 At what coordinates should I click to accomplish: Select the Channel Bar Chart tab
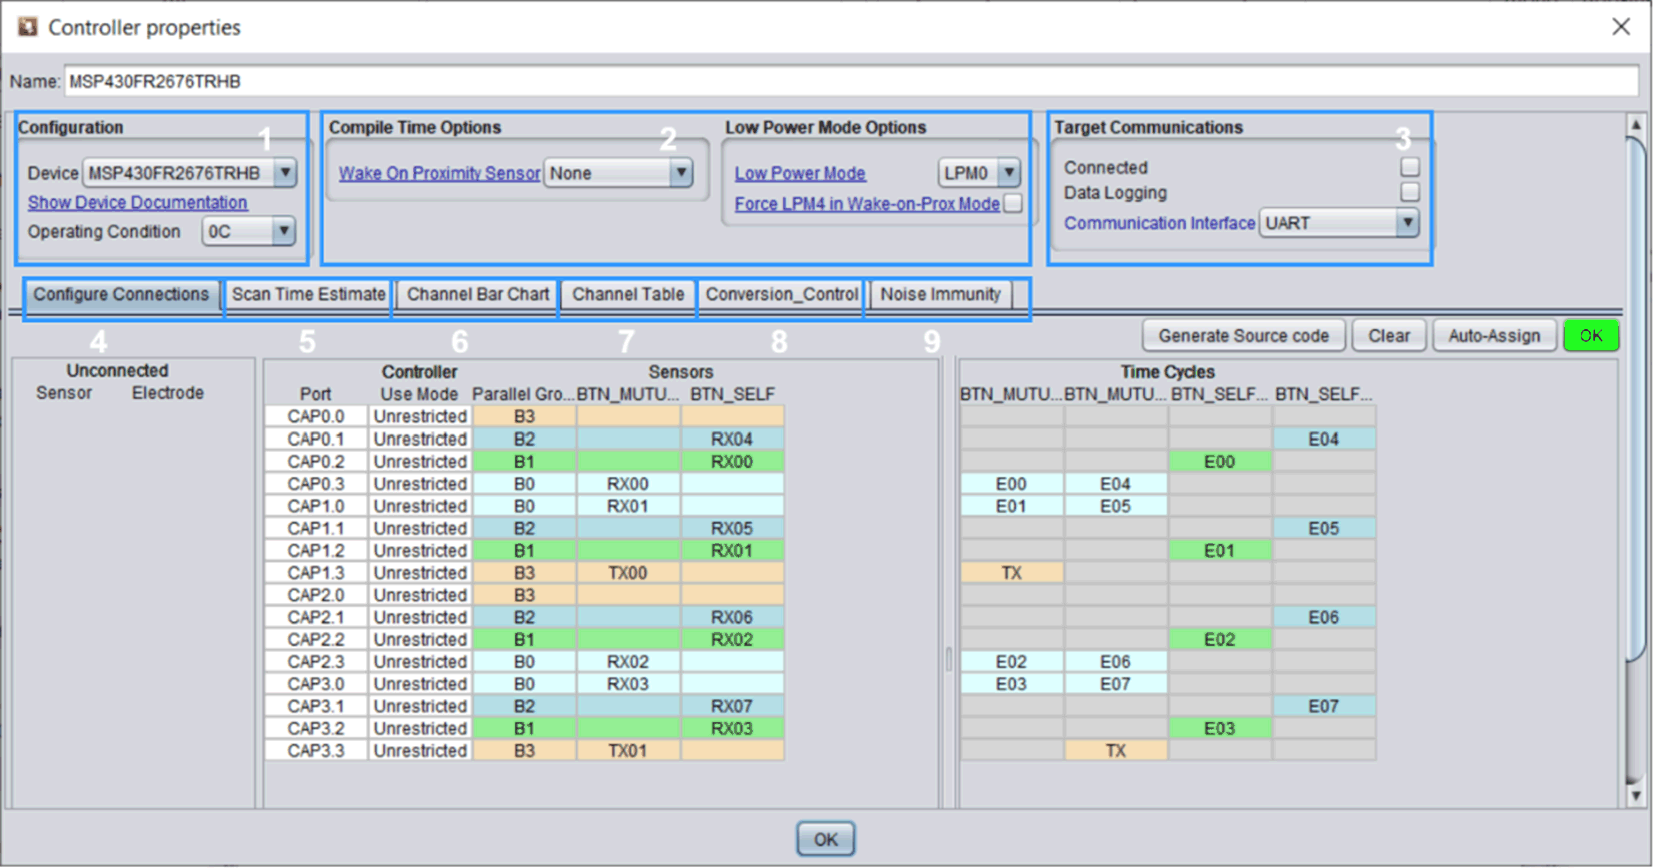477,295
